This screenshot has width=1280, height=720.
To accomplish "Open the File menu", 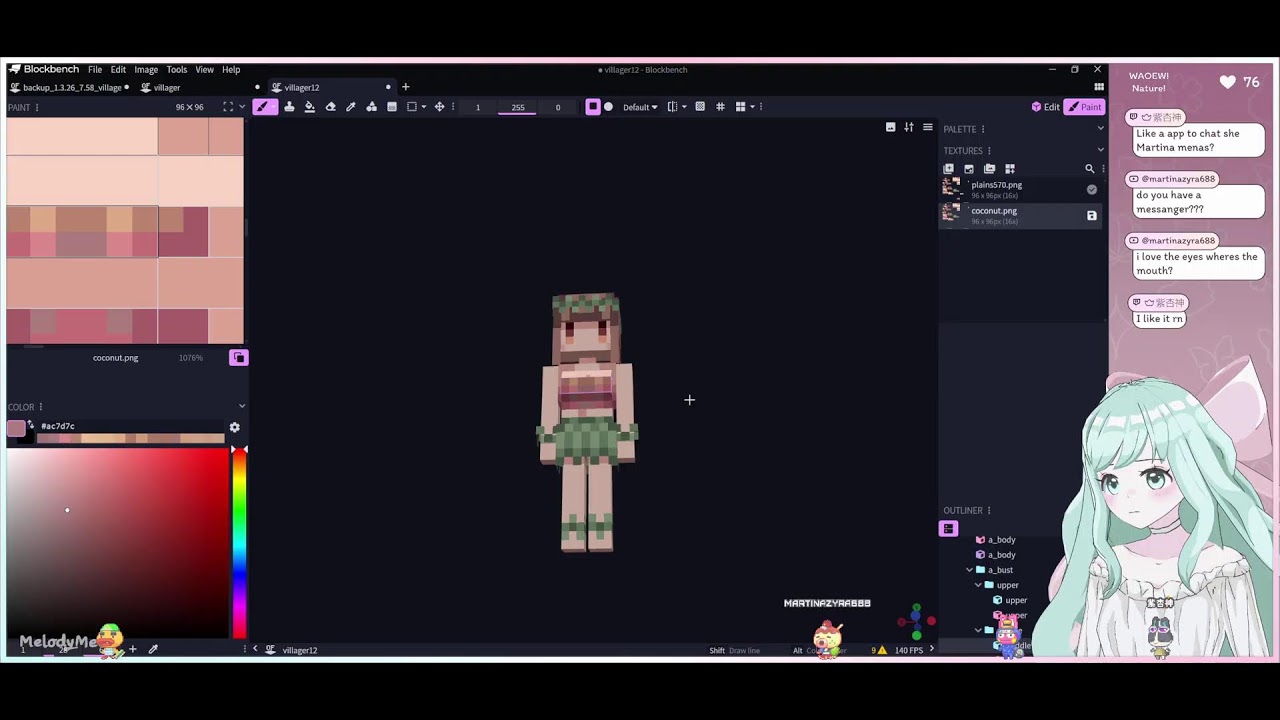I will (95, 70).
